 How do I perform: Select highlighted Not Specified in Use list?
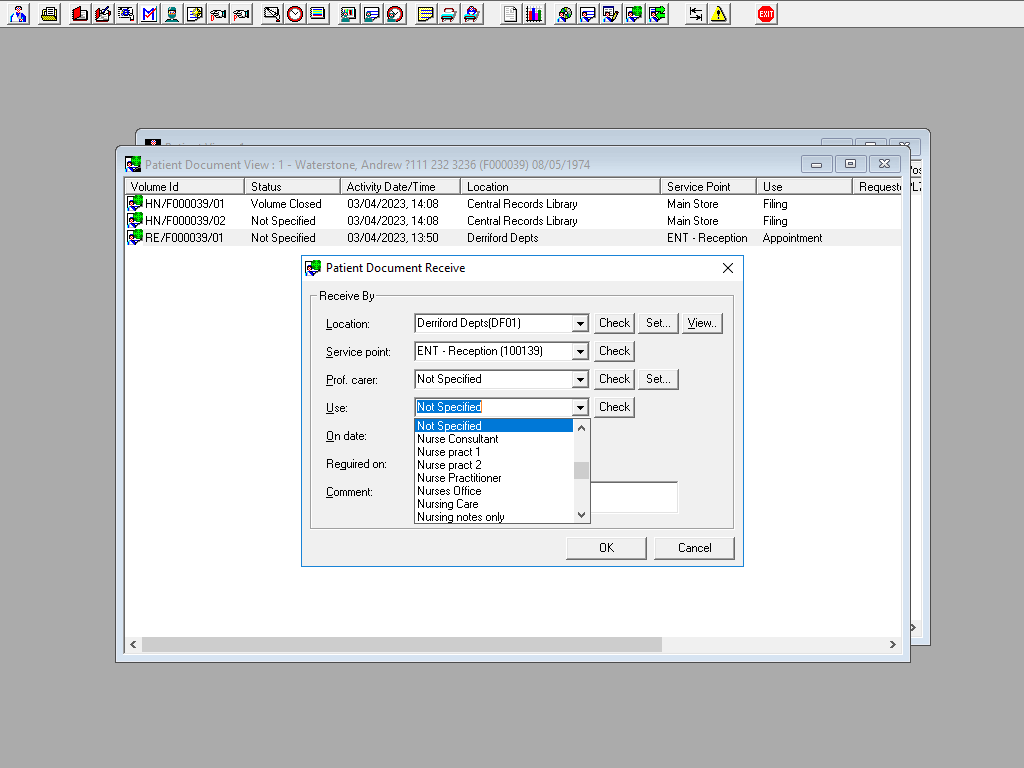494,426
